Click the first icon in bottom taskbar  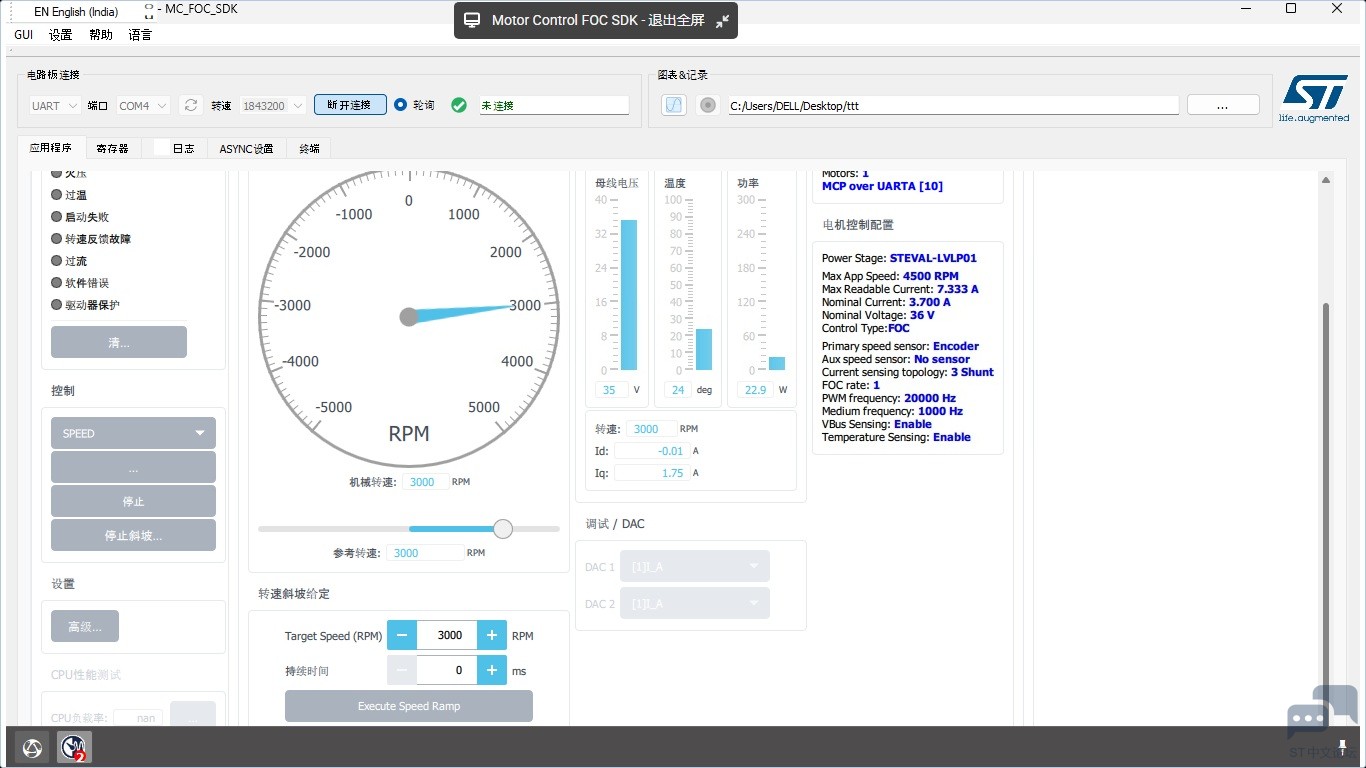coord(32,747)
